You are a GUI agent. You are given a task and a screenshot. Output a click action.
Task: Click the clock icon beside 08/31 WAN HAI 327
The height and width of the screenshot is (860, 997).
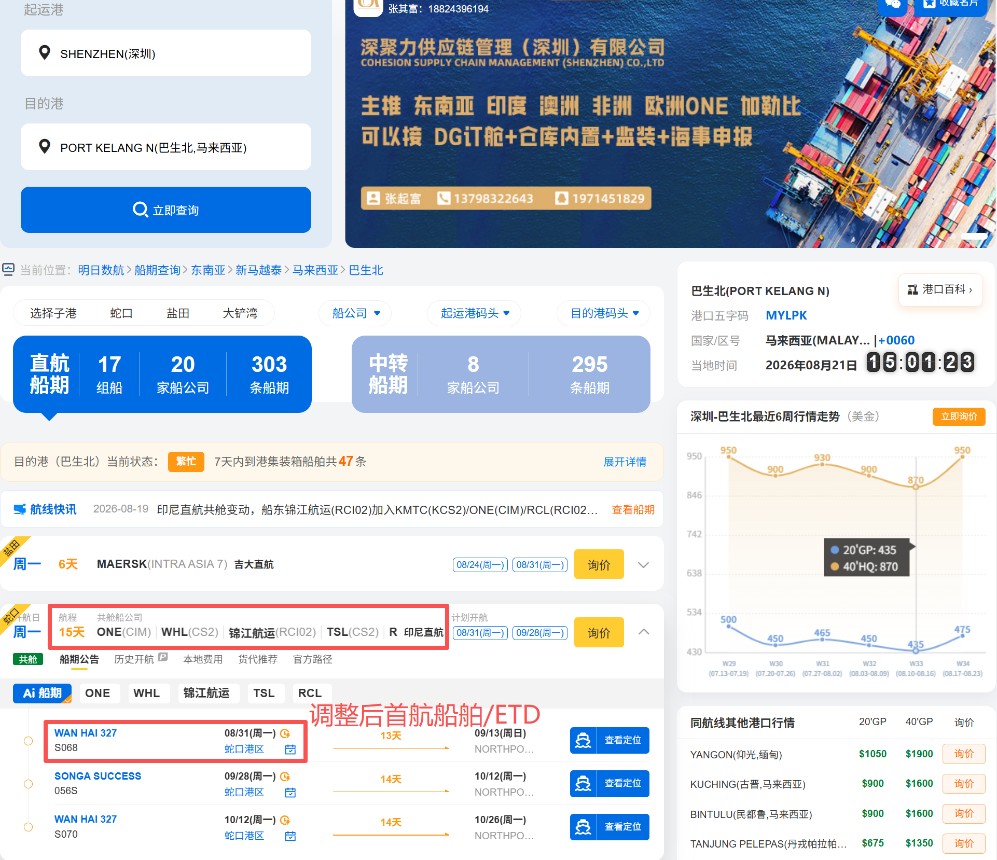[285, 733]
